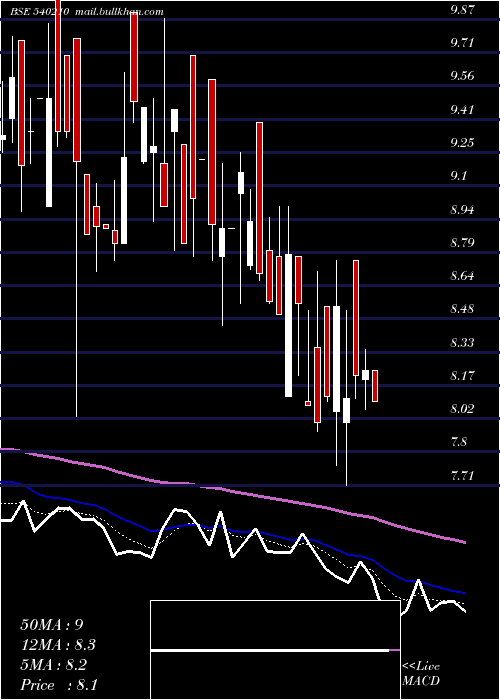Click the 9.87 price axis label
Screen dimensions: 500x700
point(462,10)
